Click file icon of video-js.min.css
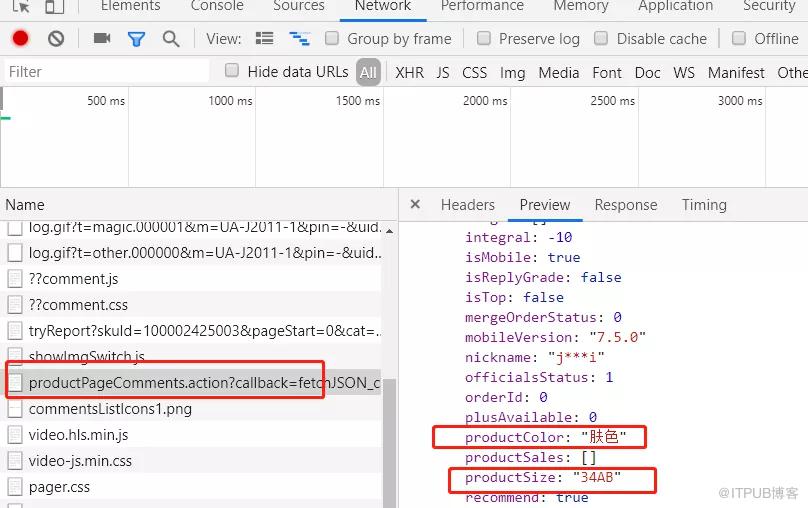This screenshot has height=508, width=808. (15, 461)
